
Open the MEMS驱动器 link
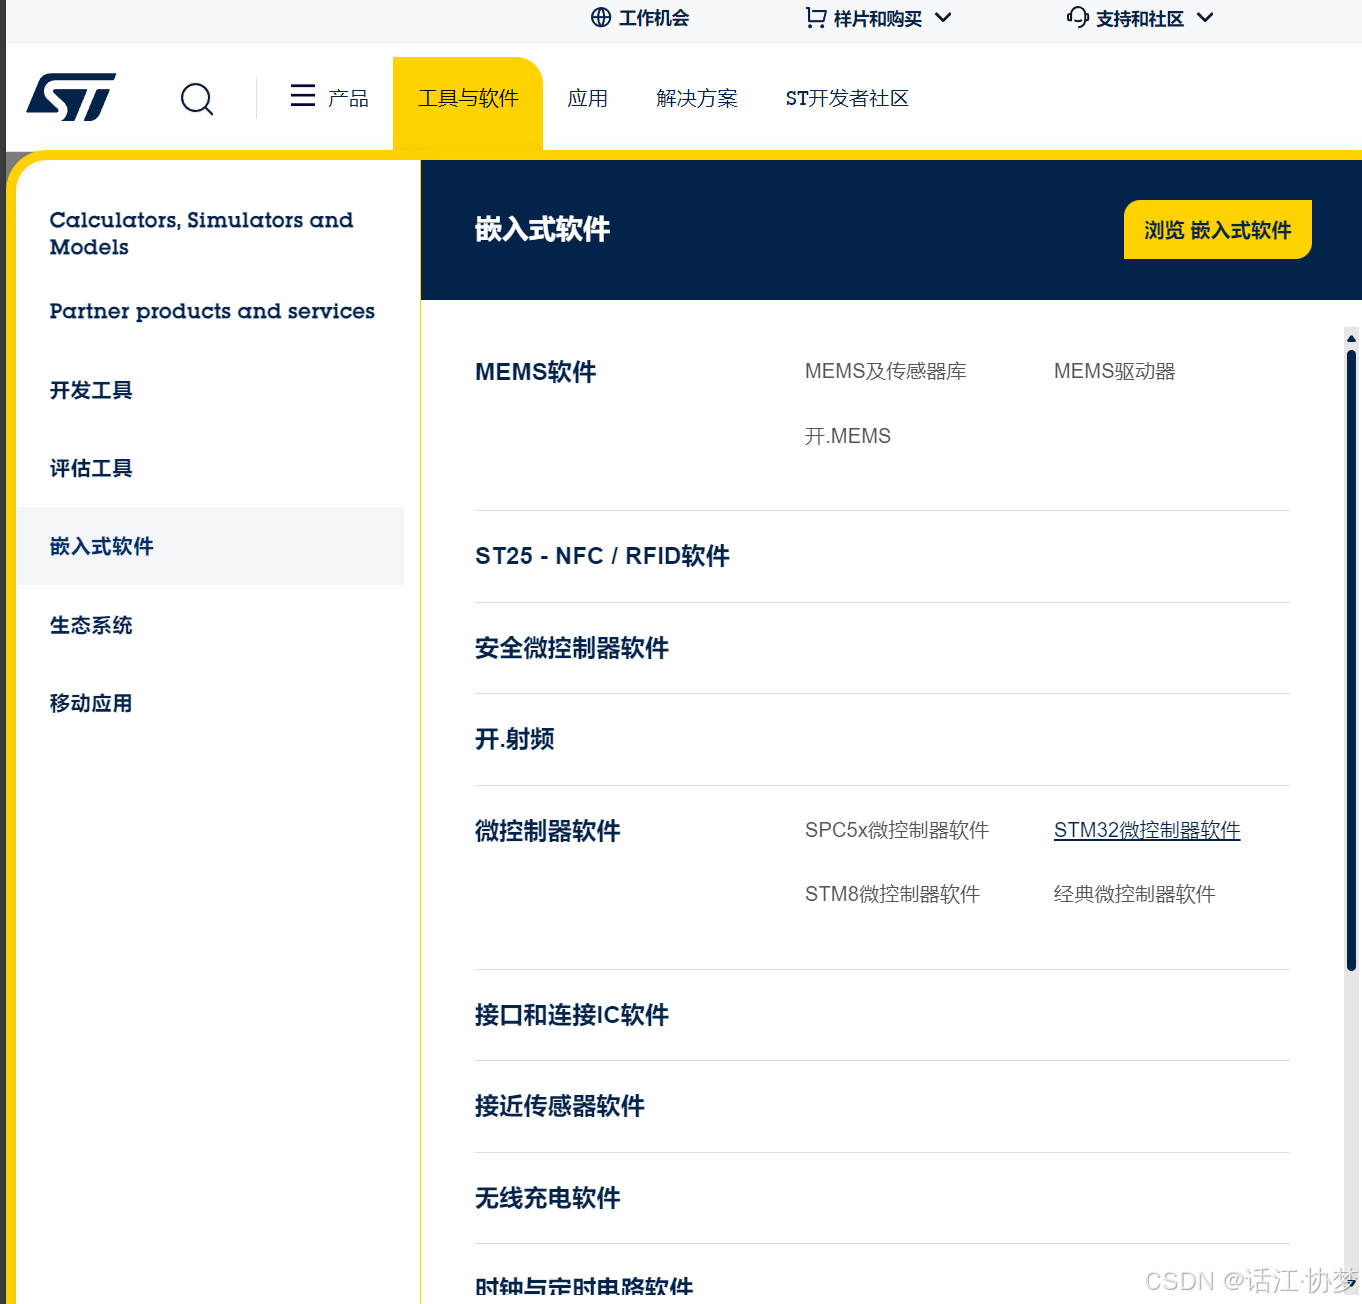(x=1115, y=371)
